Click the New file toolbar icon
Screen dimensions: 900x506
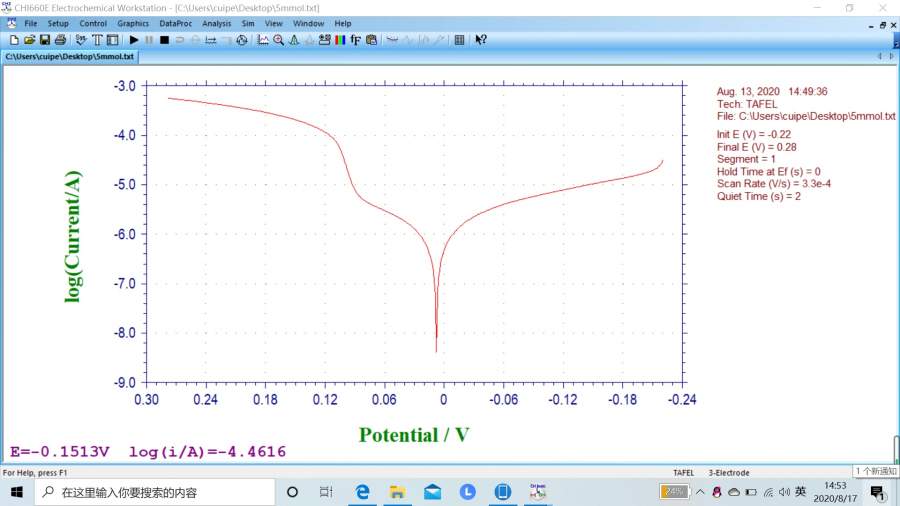point(14,40)
